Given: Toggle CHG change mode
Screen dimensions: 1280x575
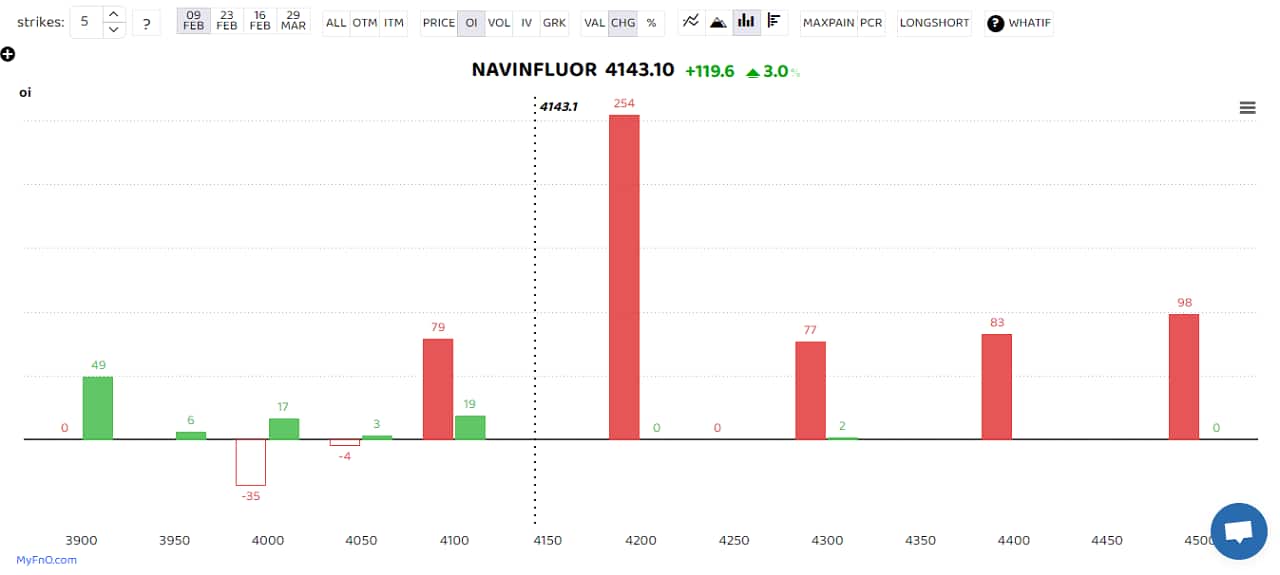Looking at the screenshot, I should click(622, 22).
